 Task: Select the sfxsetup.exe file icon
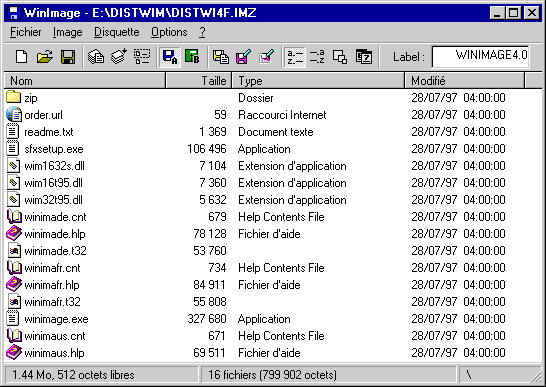point(13,148)
